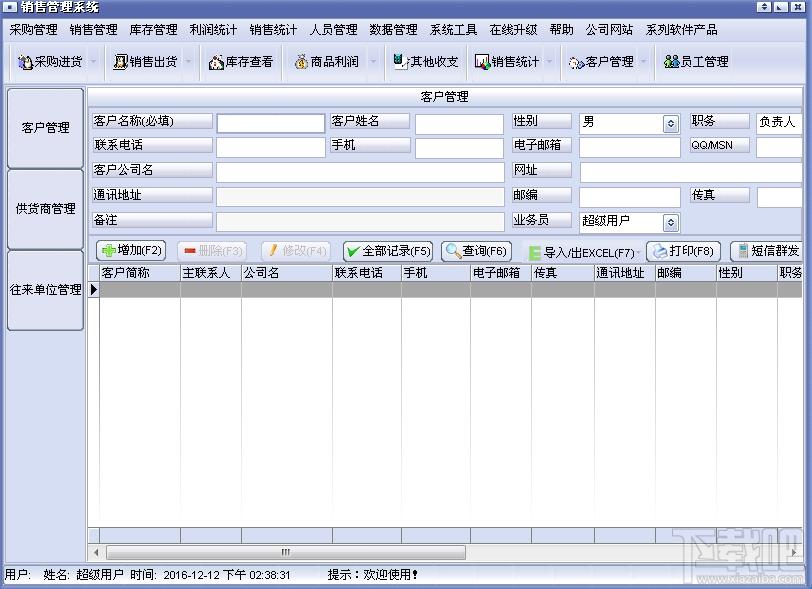This screenshot has height=589, width=812.
Task: Click the 手机 input field
Action: click(x=459, y=148)
